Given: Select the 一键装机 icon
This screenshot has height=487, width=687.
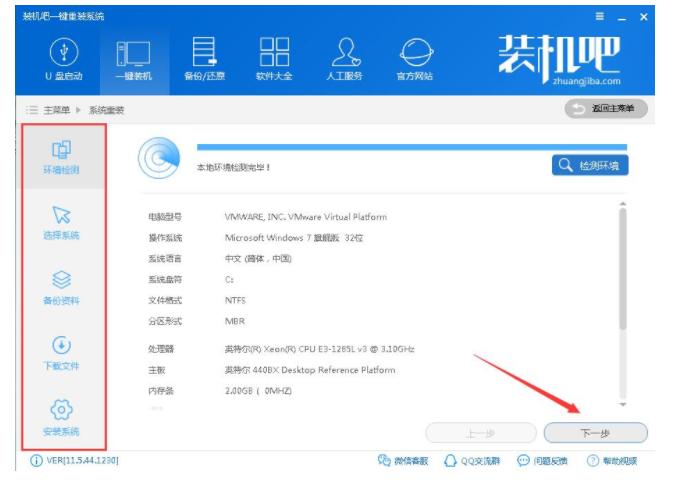Looking at the screenshot, I should coord(133,59).
